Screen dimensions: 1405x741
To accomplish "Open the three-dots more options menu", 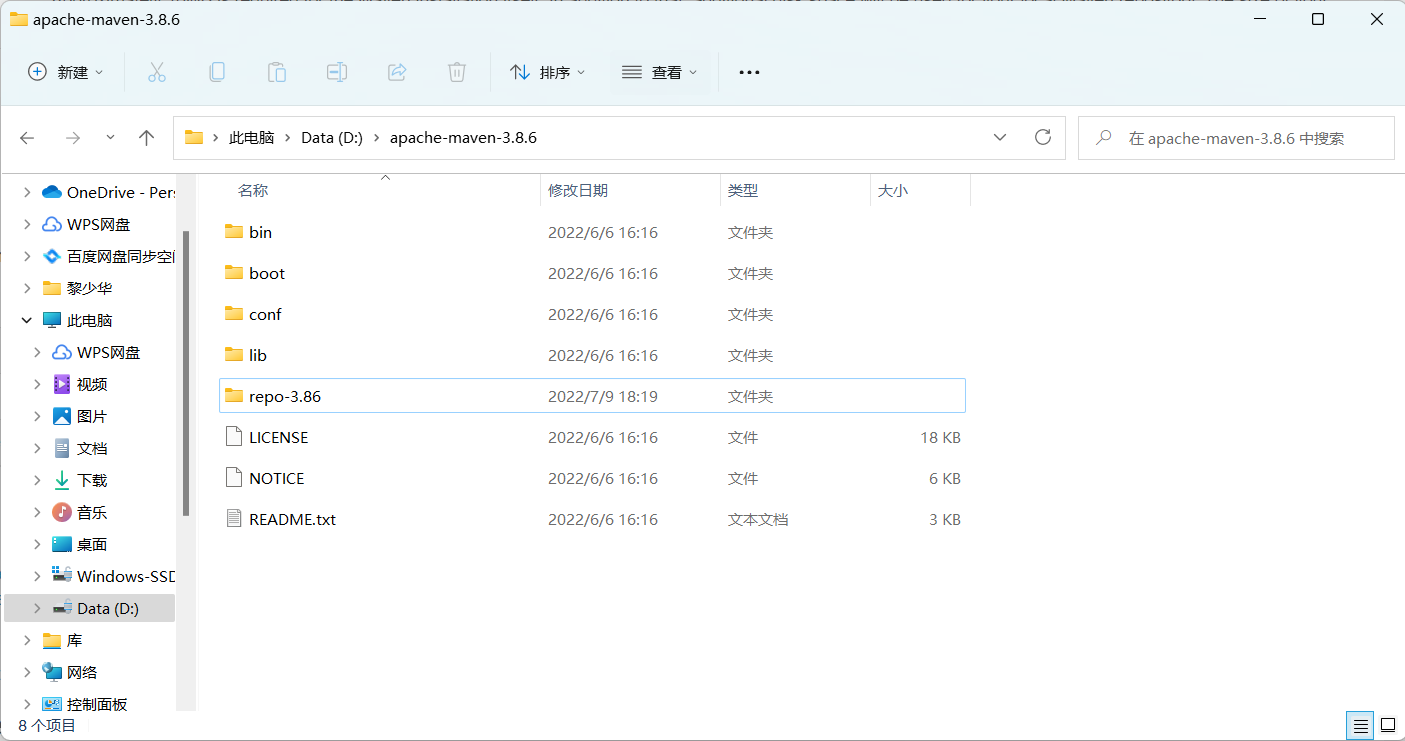I will point(749,72).
